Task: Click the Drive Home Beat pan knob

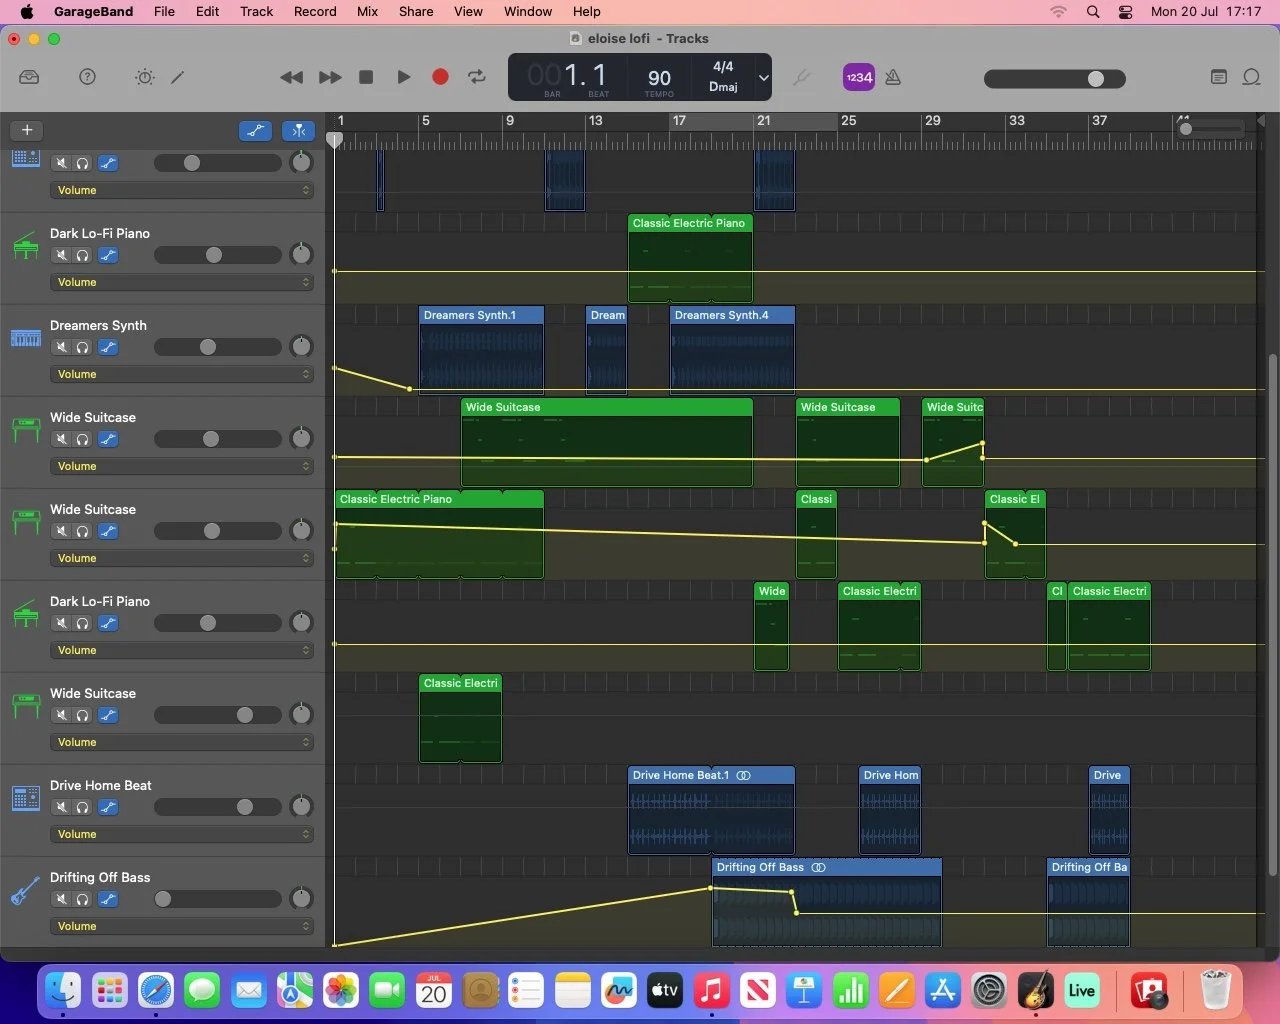Action: coord(301,807)
